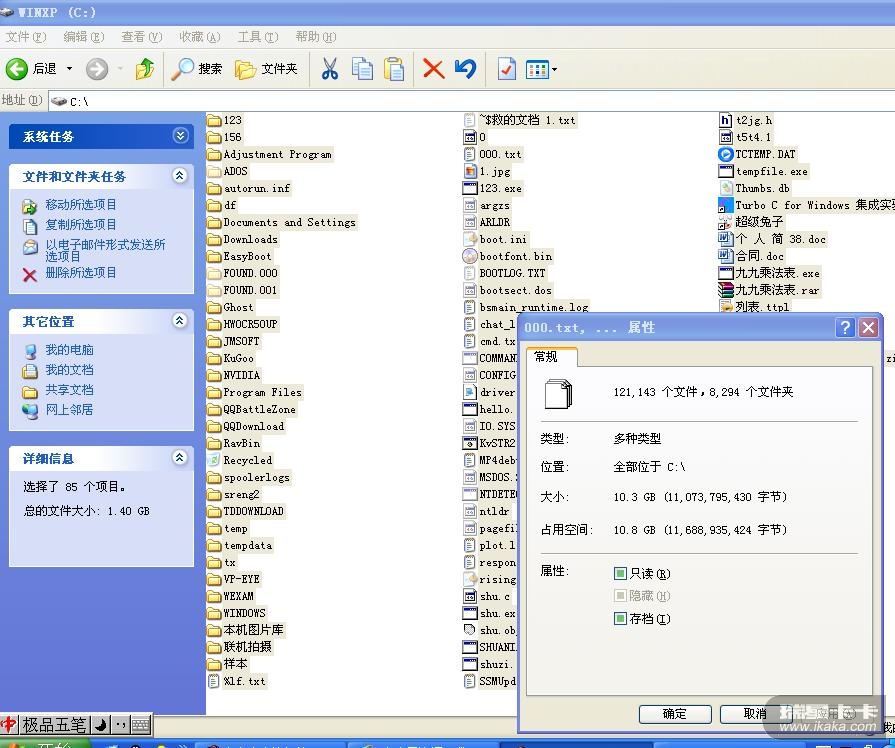This screenshot has height=748, width=895.
Task: Go up one folder level
Action: (x=145, y=69)
